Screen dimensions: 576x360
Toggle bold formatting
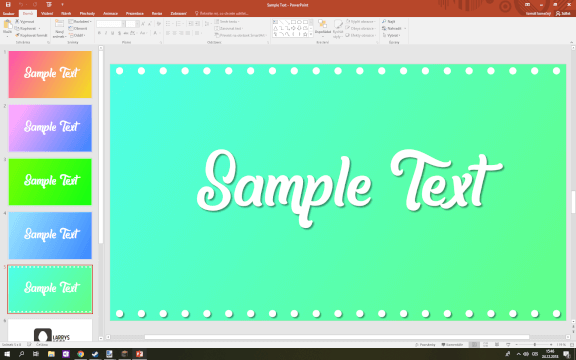(99, 33)
